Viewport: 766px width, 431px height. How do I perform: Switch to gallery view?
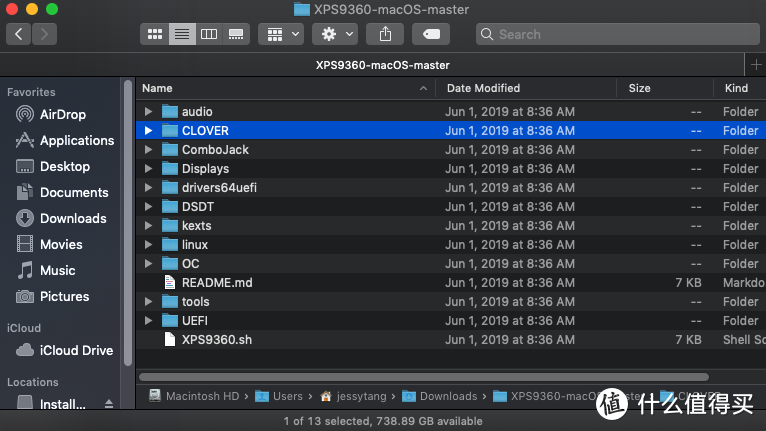(236, 34)
